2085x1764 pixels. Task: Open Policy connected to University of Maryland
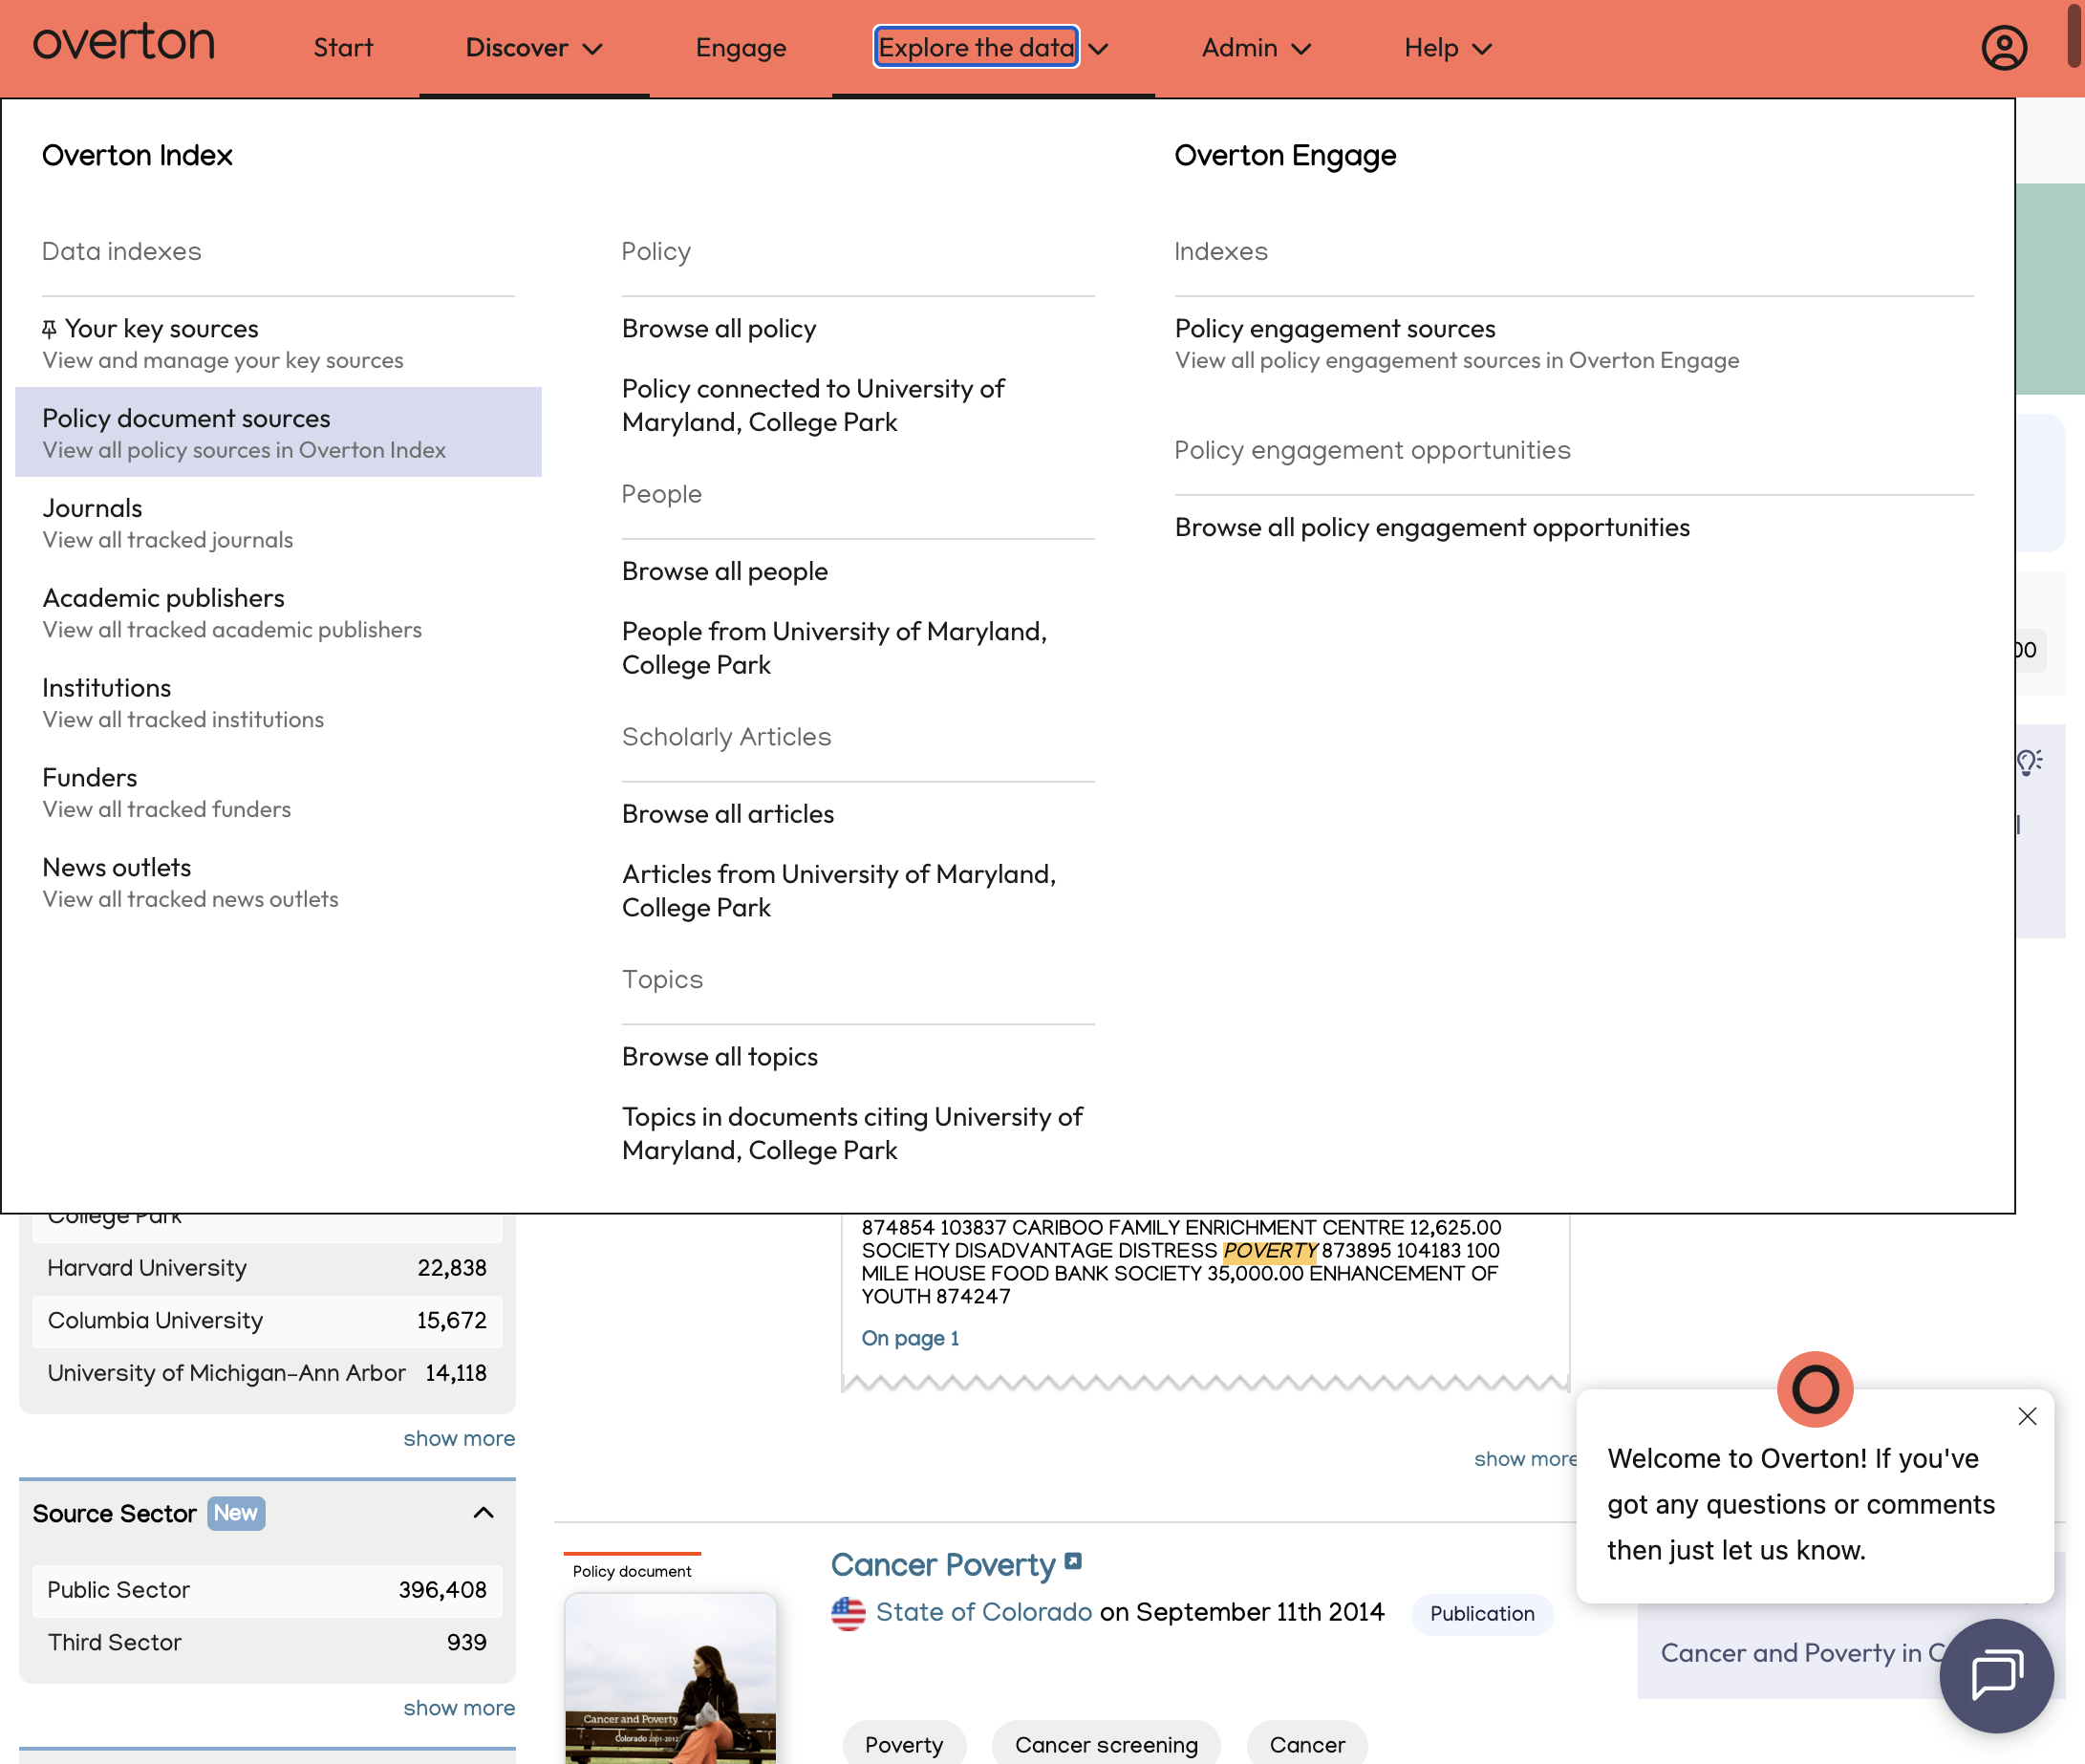[x=813, y=405]
